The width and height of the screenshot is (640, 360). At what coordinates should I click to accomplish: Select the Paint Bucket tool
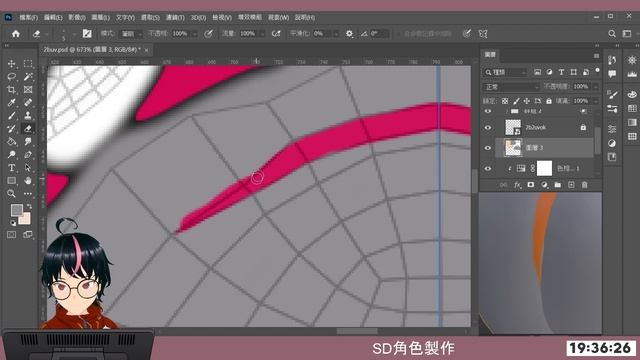tap(11, 142)
